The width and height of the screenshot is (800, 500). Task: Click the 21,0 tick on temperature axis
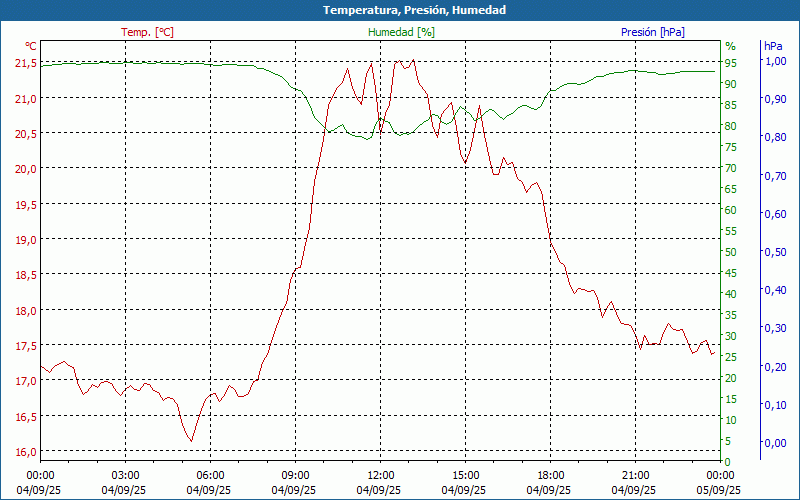point(27,98)
